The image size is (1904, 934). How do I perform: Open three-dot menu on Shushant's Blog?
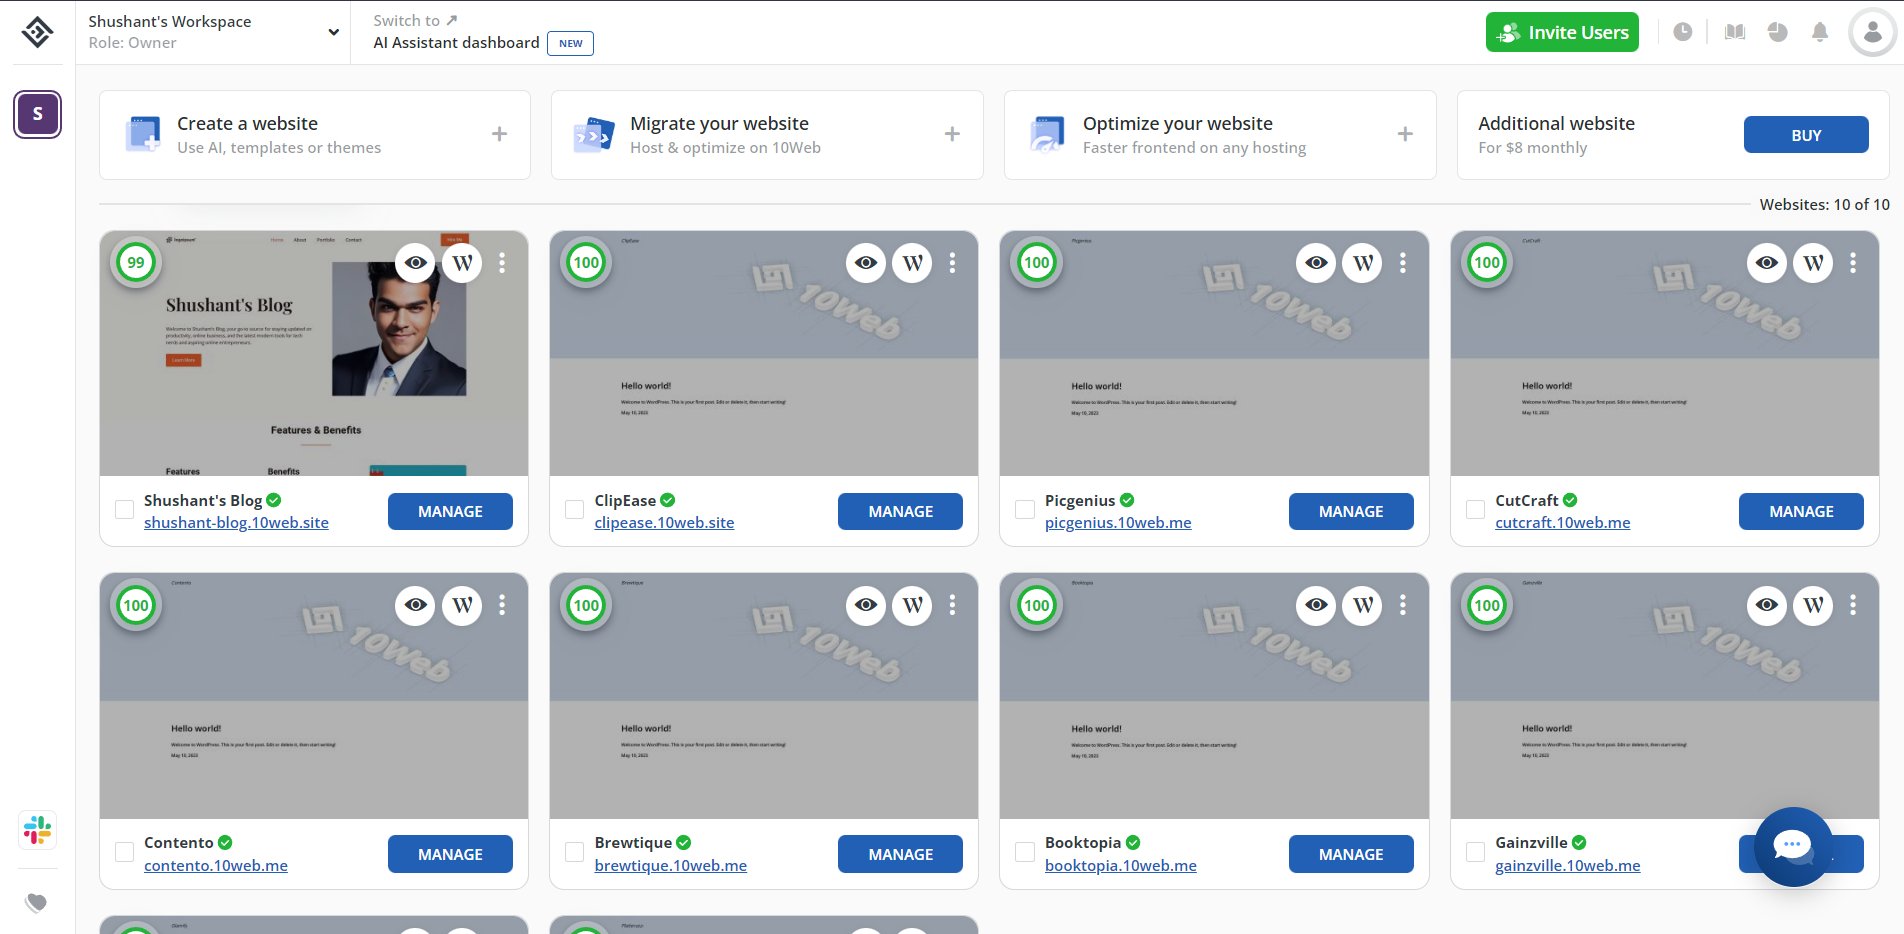(502, 263)
